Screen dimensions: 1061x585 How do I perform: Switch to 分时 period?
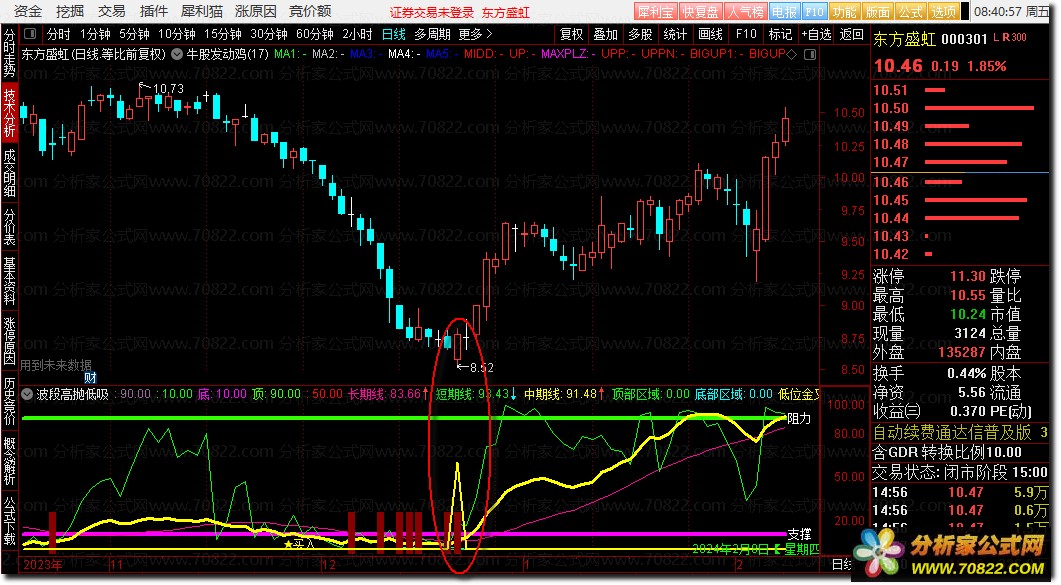pos(58,34)
